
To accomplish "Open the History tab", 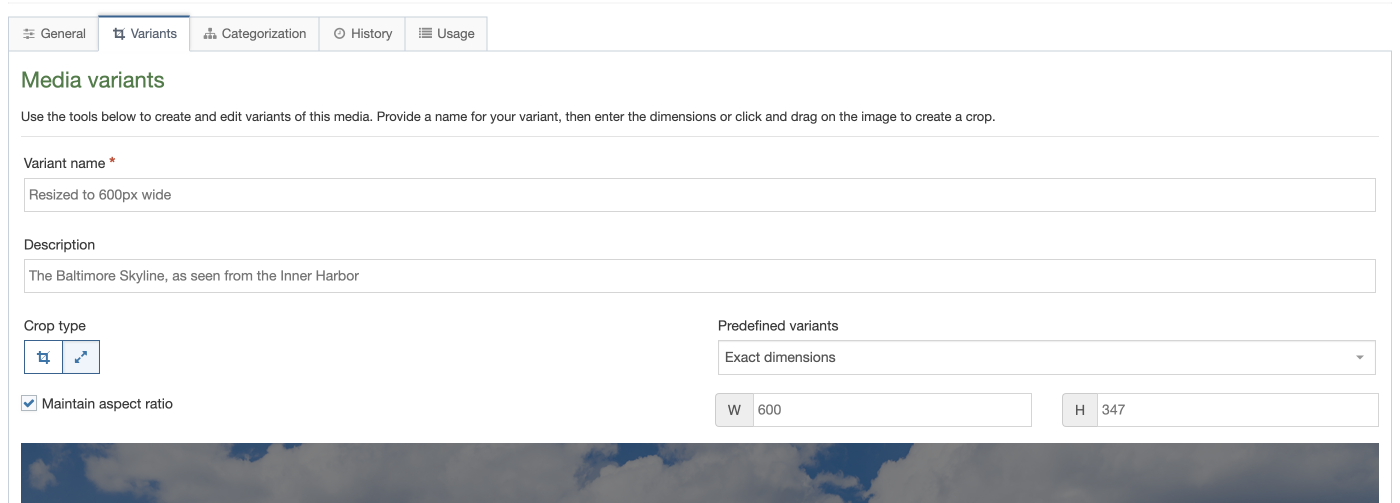I will (x=362, y=33).
